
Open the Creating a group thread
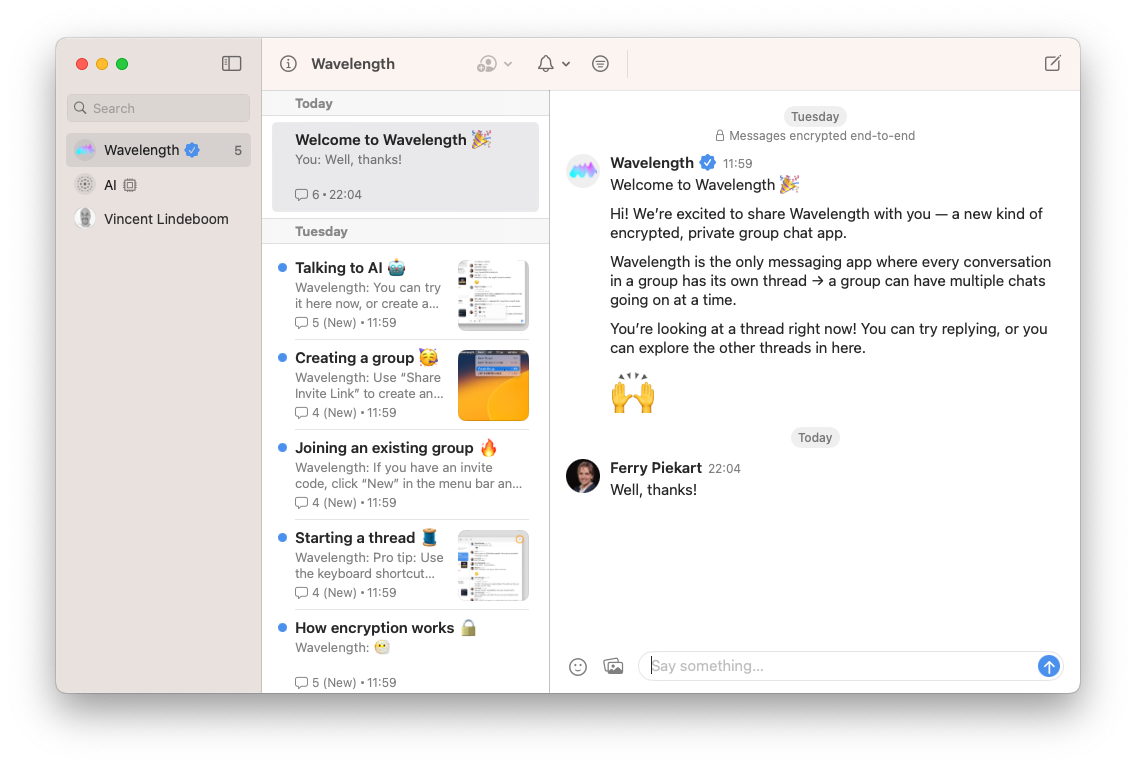tap(405, 385)
